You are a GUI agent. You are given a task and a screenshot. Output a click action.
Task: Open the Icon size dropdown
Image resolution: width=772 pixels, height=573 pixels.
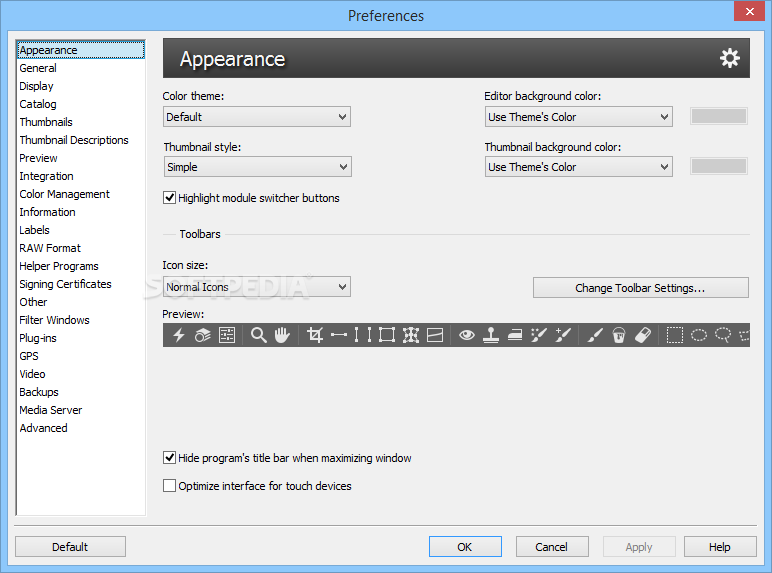257,287
